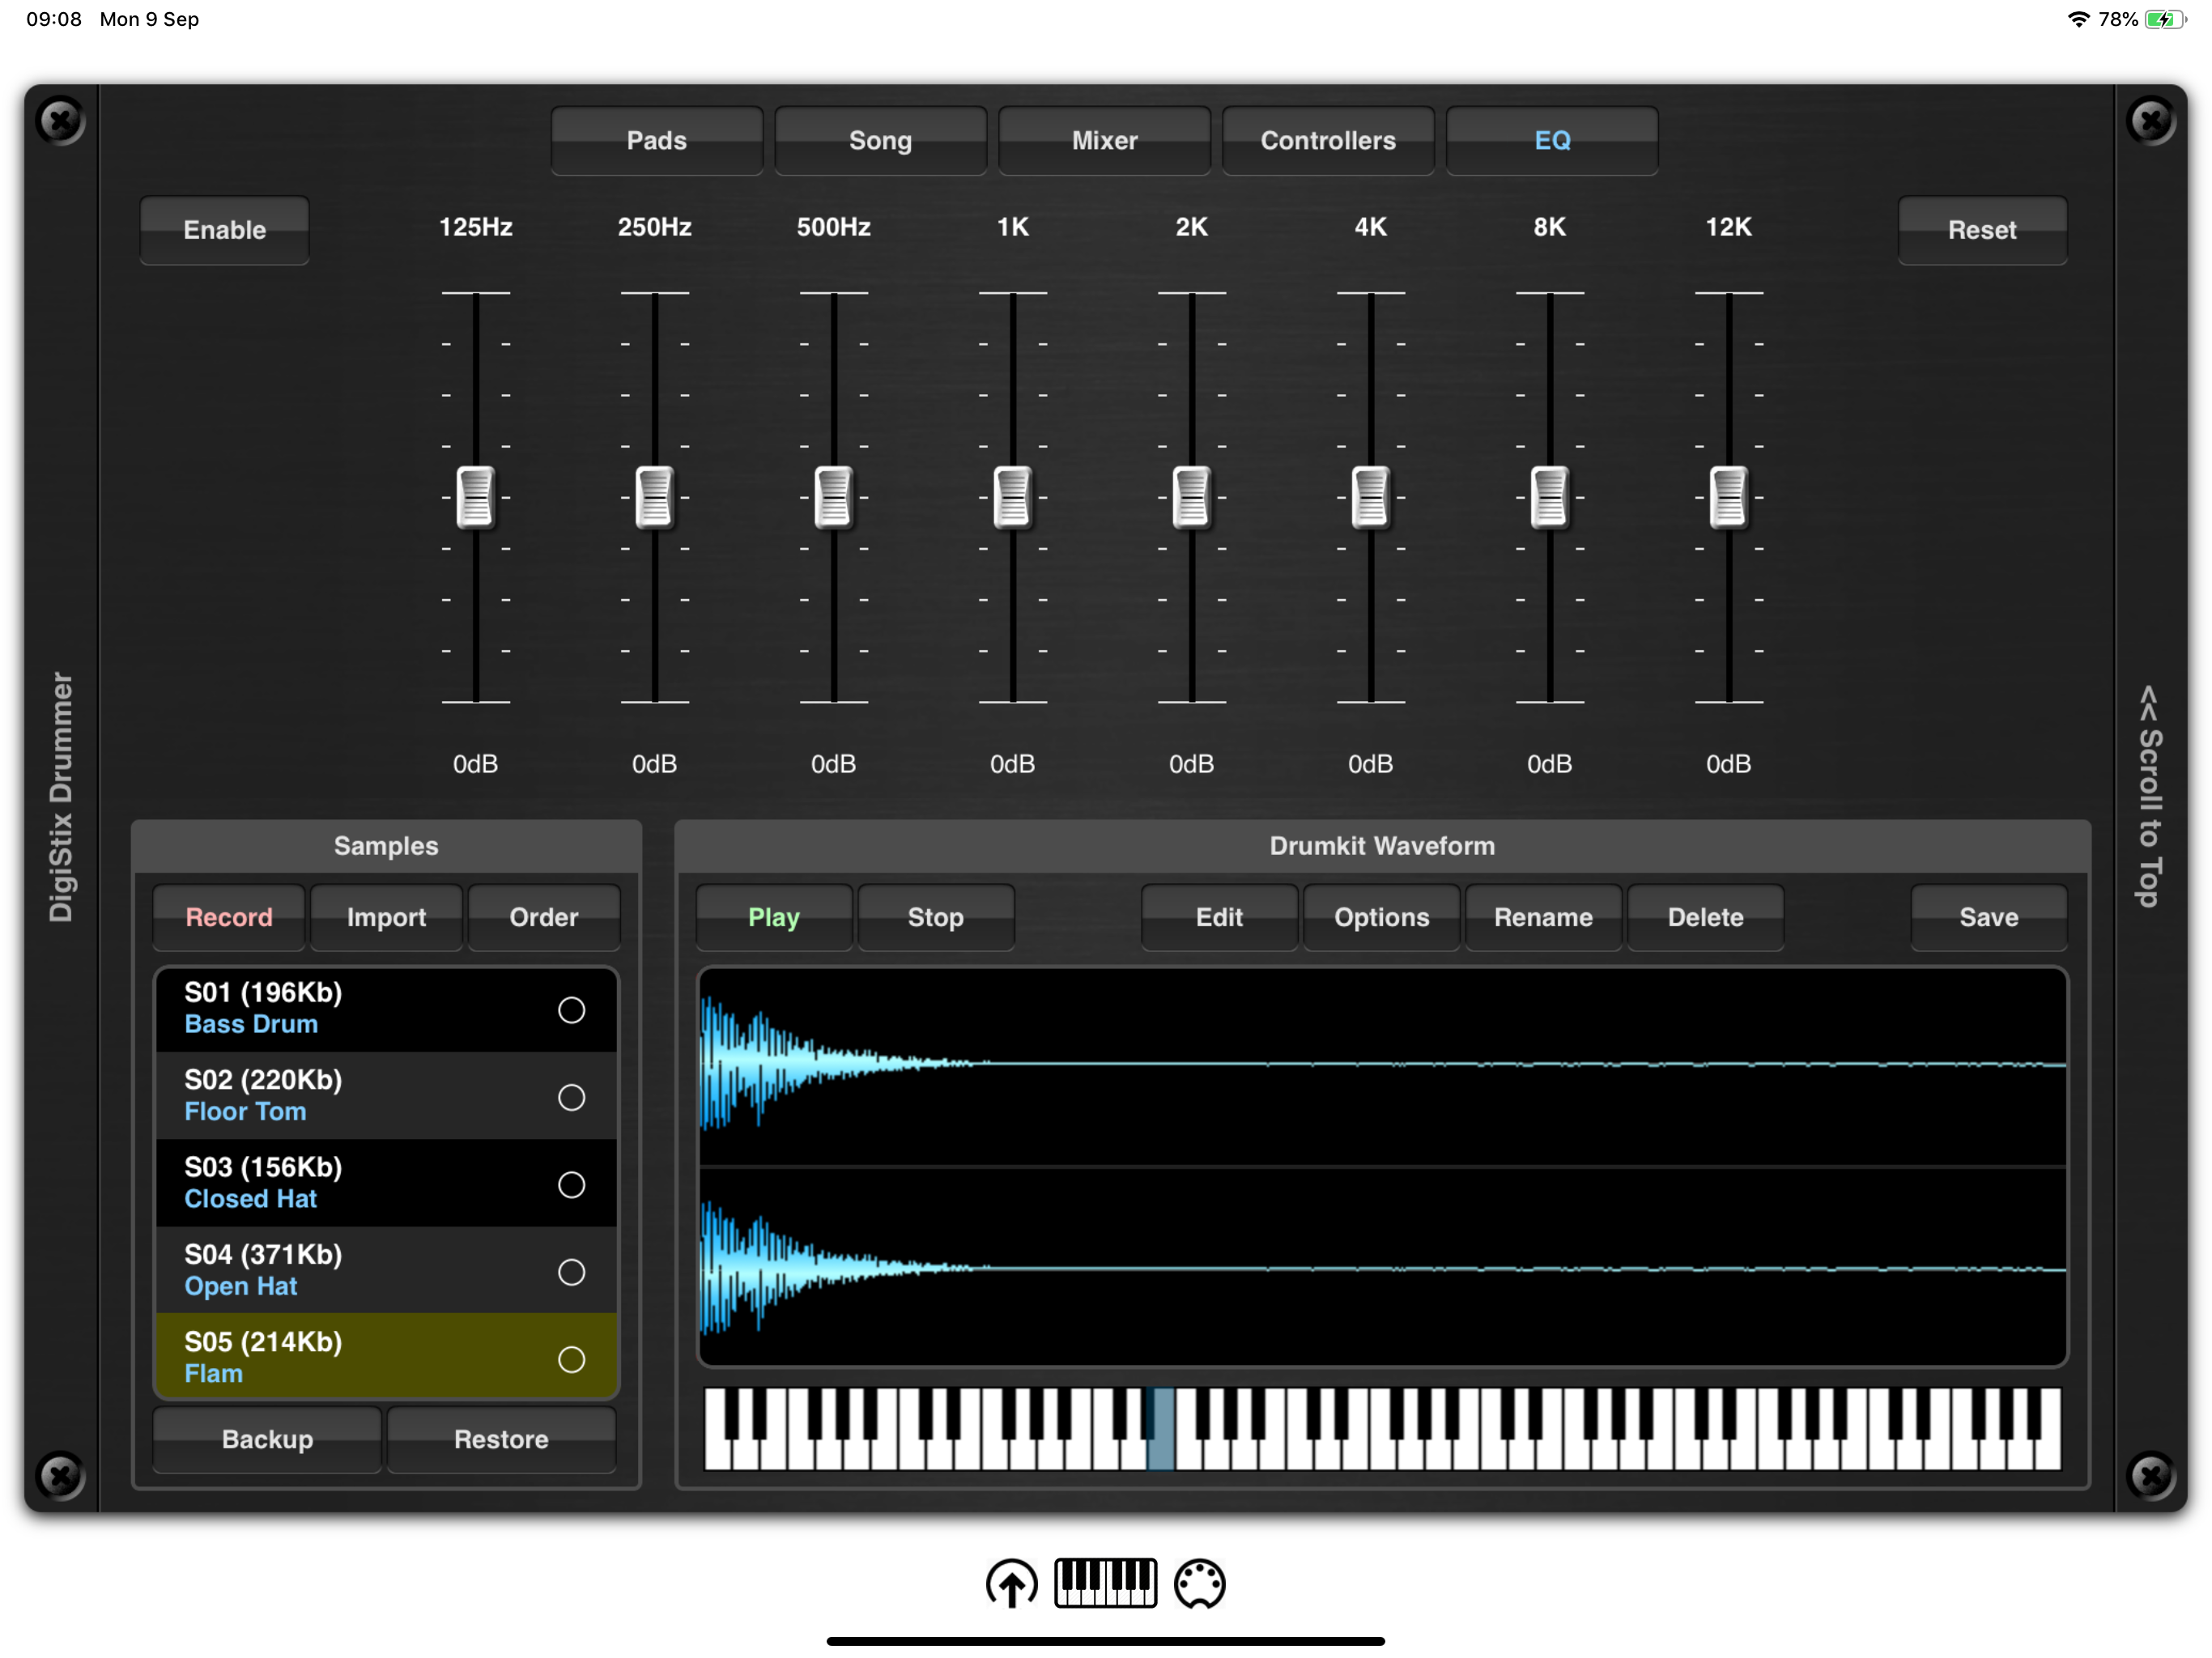Open the waveform Options button
The width and height of the screenshot is (2212, 1658).
click(1381, 917)
